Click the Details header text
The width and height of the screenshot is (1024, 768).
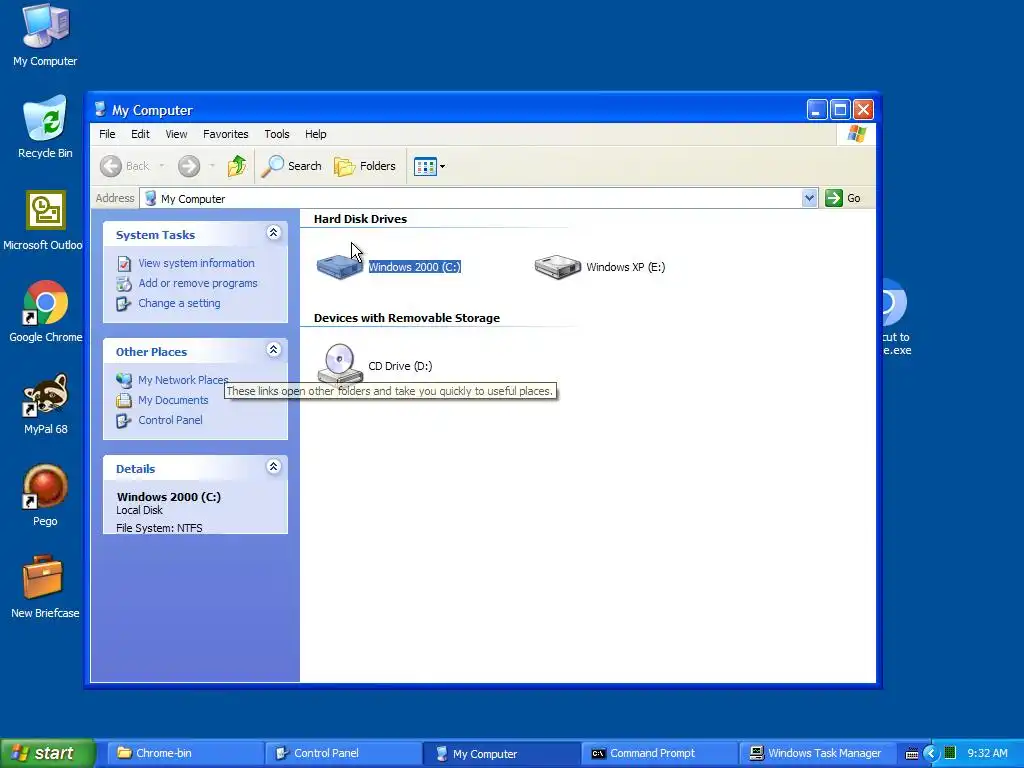pyautogui.click(x=135, y=469)
